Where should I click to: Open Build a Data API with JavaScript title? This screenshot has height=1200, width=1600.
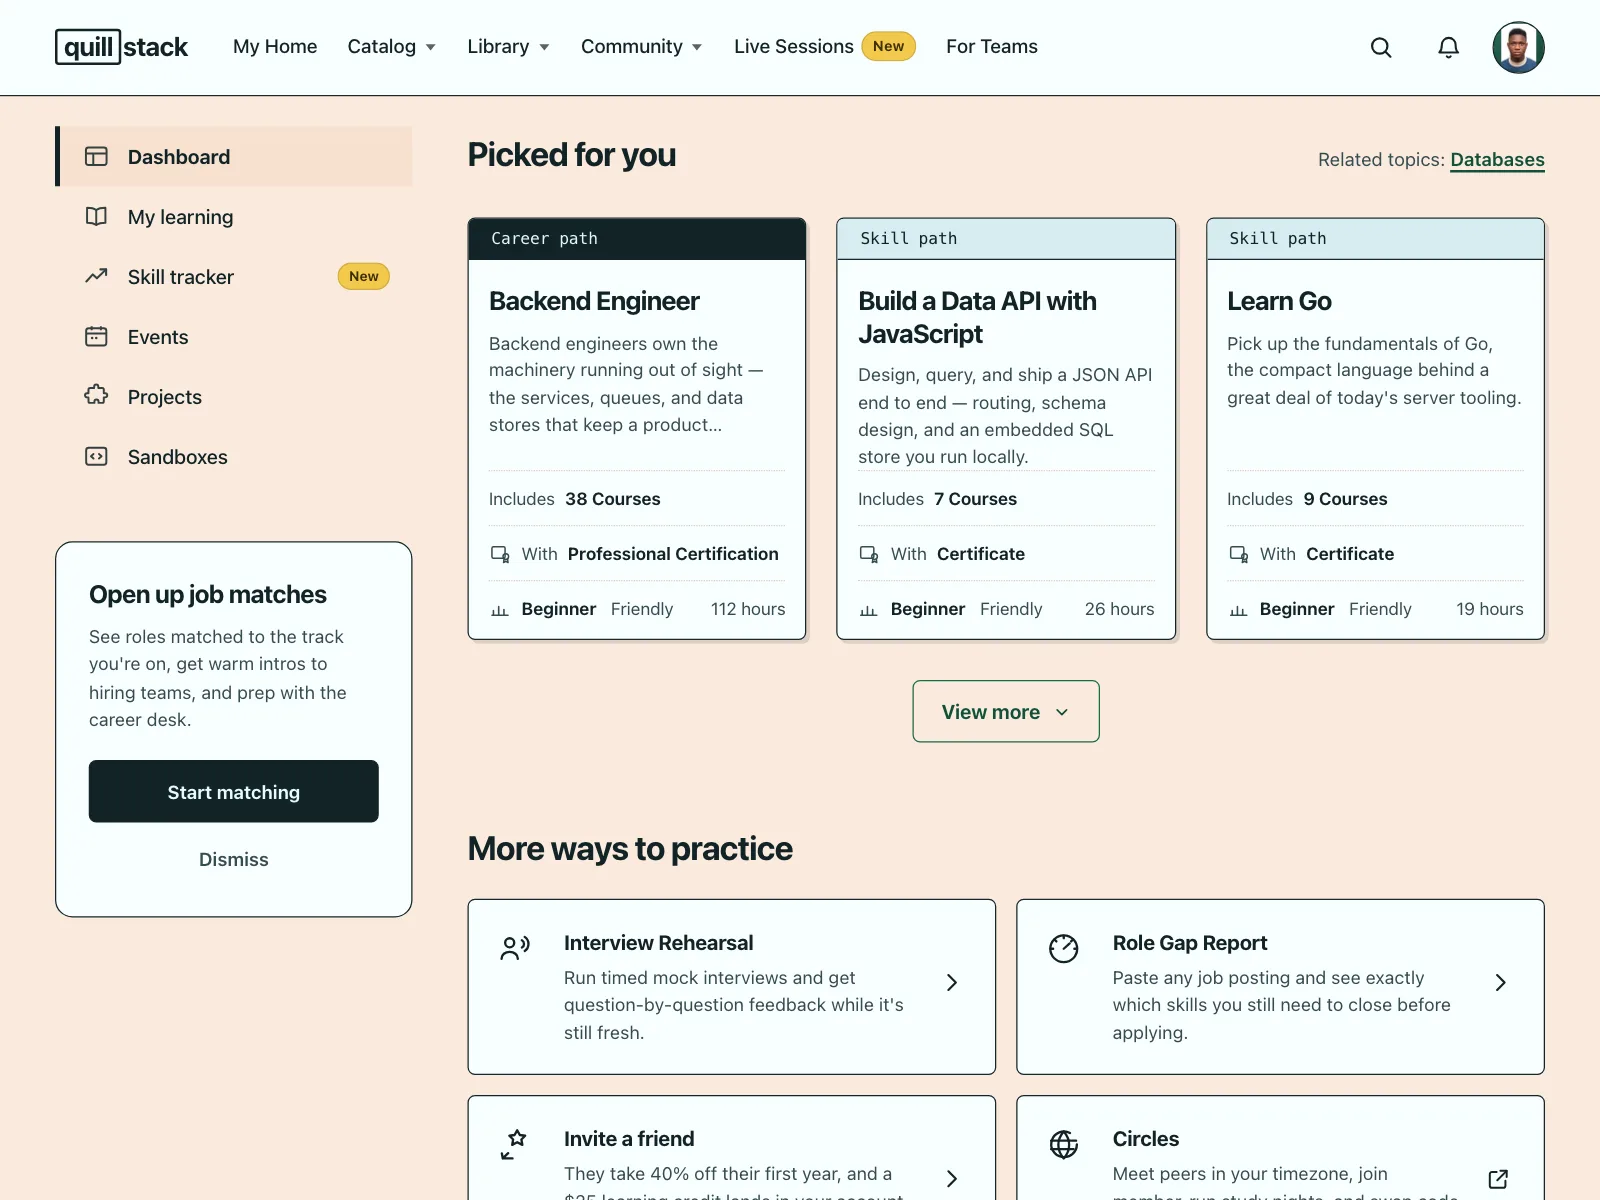click(977, 317)
